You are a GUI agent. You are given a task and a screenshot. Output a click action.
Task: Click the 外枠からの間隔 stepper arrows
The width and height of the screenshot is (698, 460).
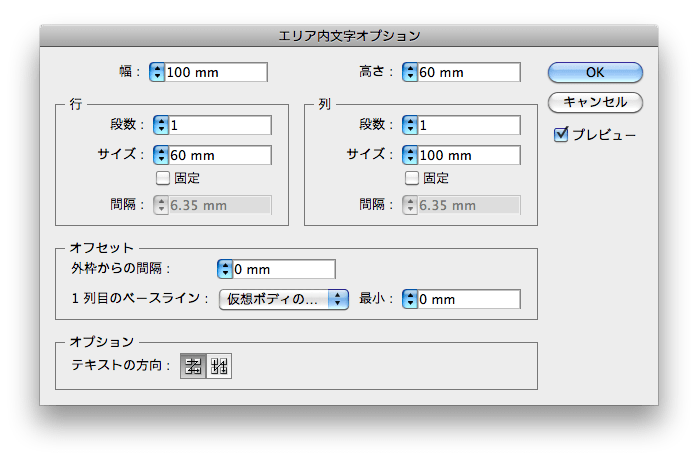pos(224,269)
